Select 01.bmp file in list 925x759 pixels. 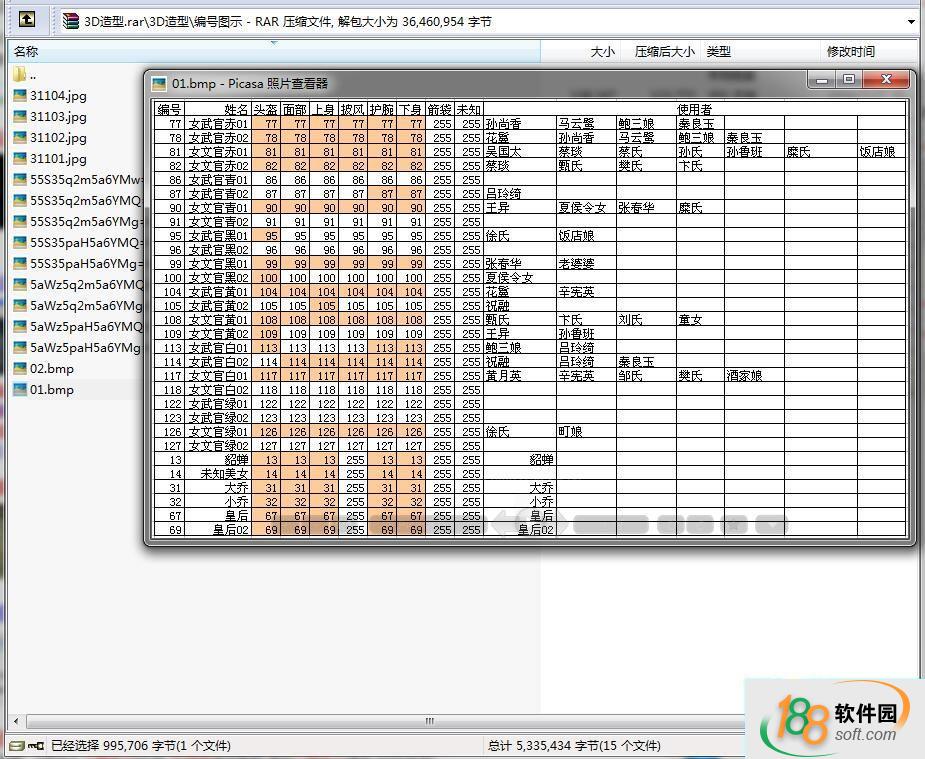coord(51,390)
